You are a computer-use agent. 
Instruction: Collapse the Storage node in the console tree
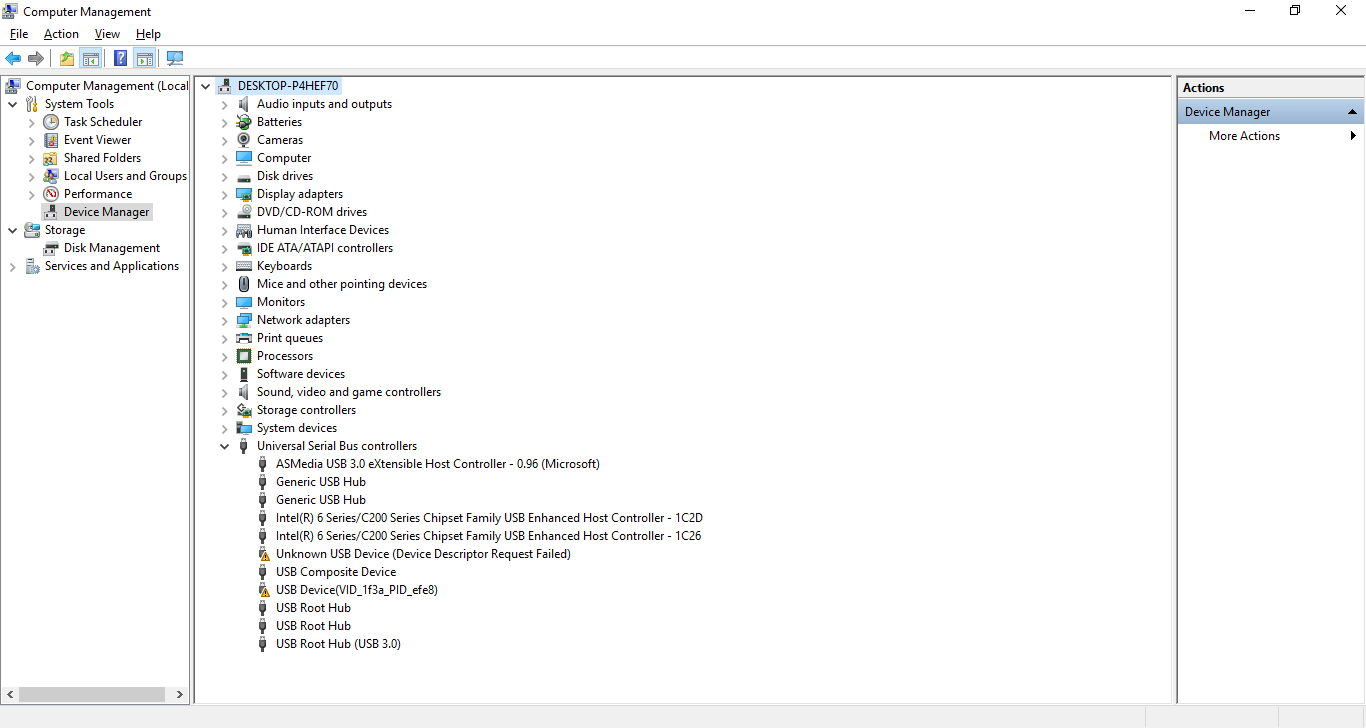click(x=12, y=230)
